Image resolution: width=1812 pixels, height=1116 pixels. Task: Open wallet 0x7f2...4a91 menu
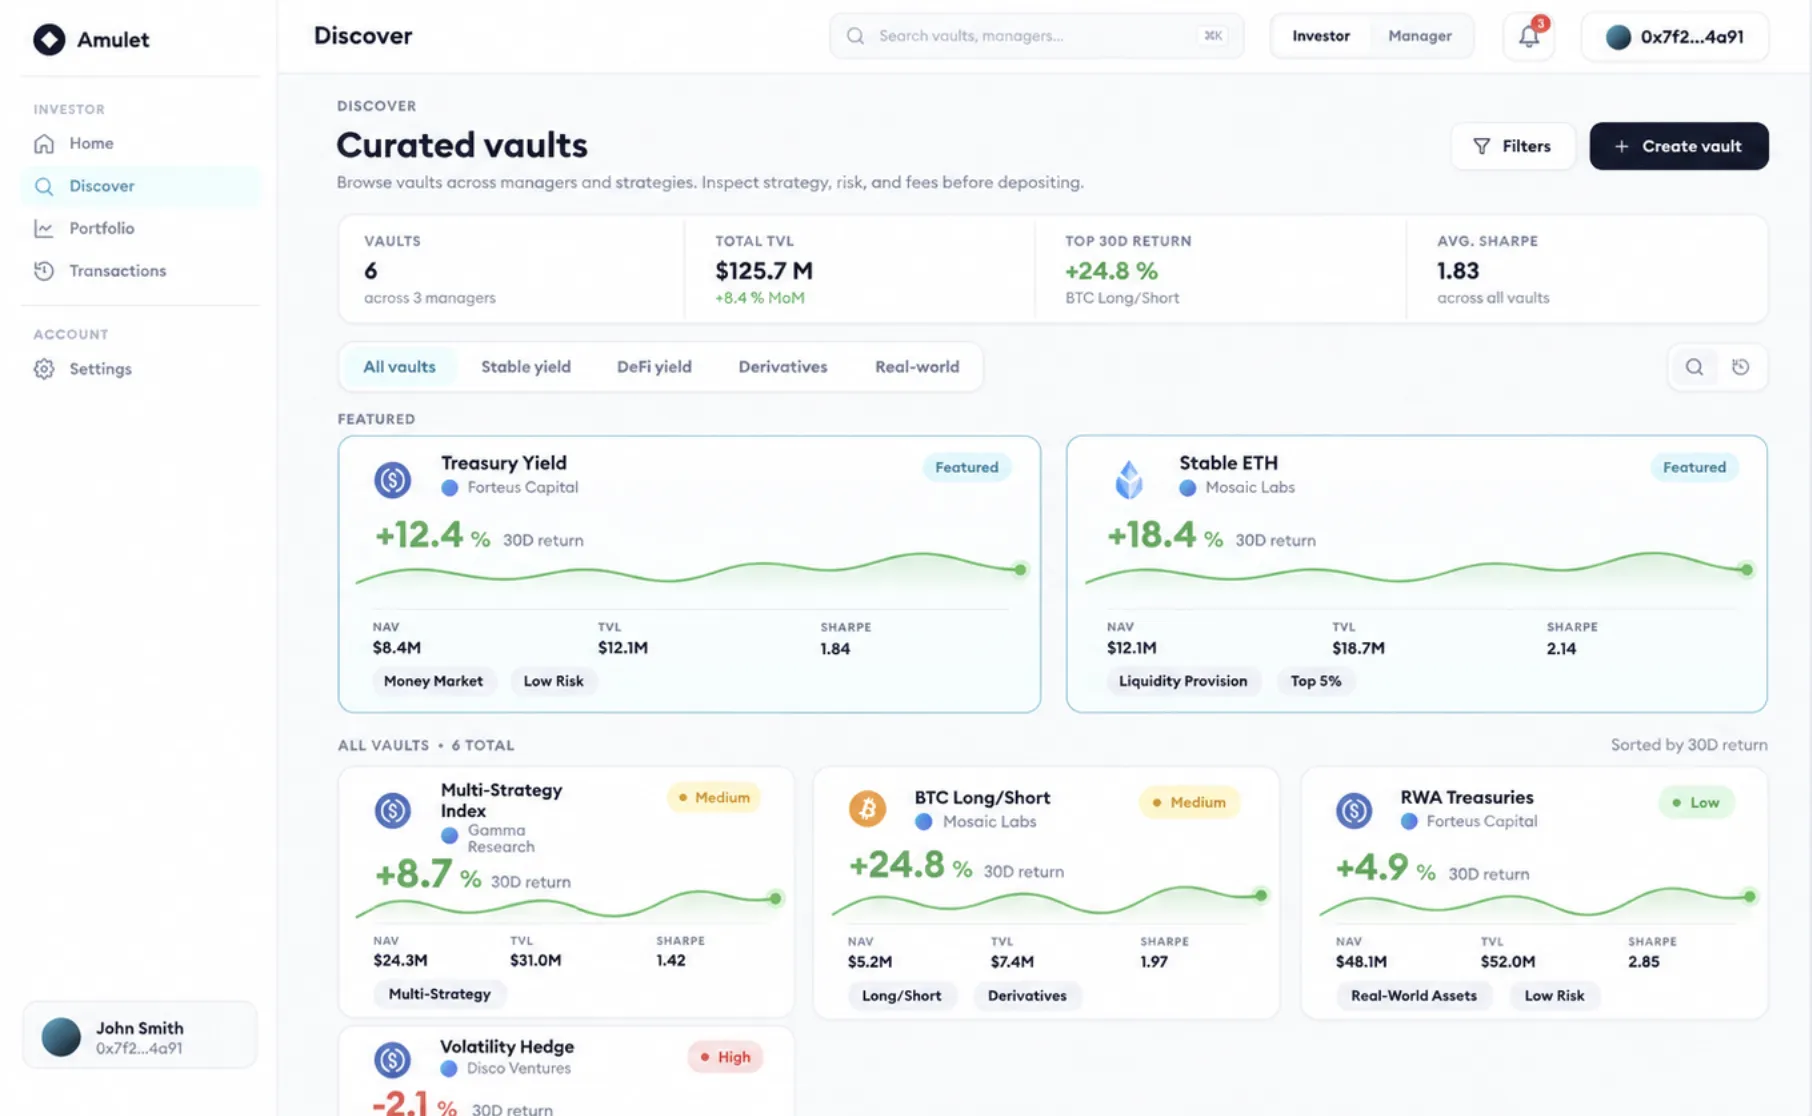pyautogui.click(x=1675, y=37)
